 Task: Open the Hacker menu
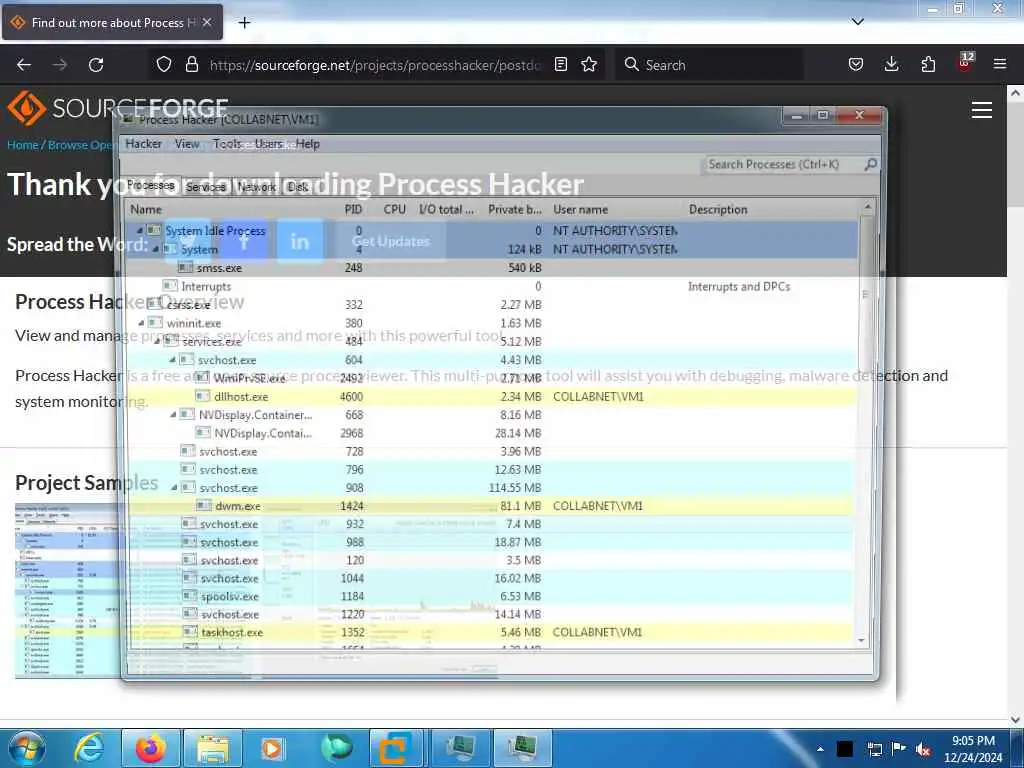click(x=143, y=144)
